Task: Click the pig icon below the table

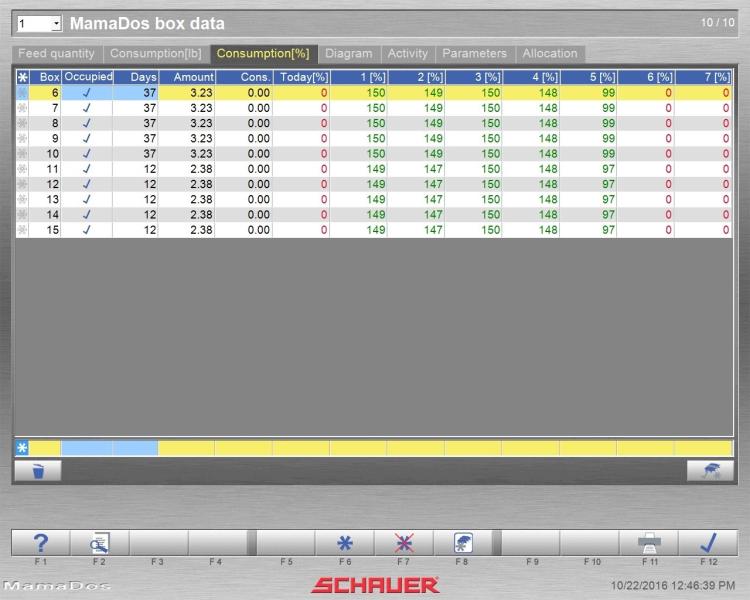Action: pyautogui.click(x=710, y=470)
